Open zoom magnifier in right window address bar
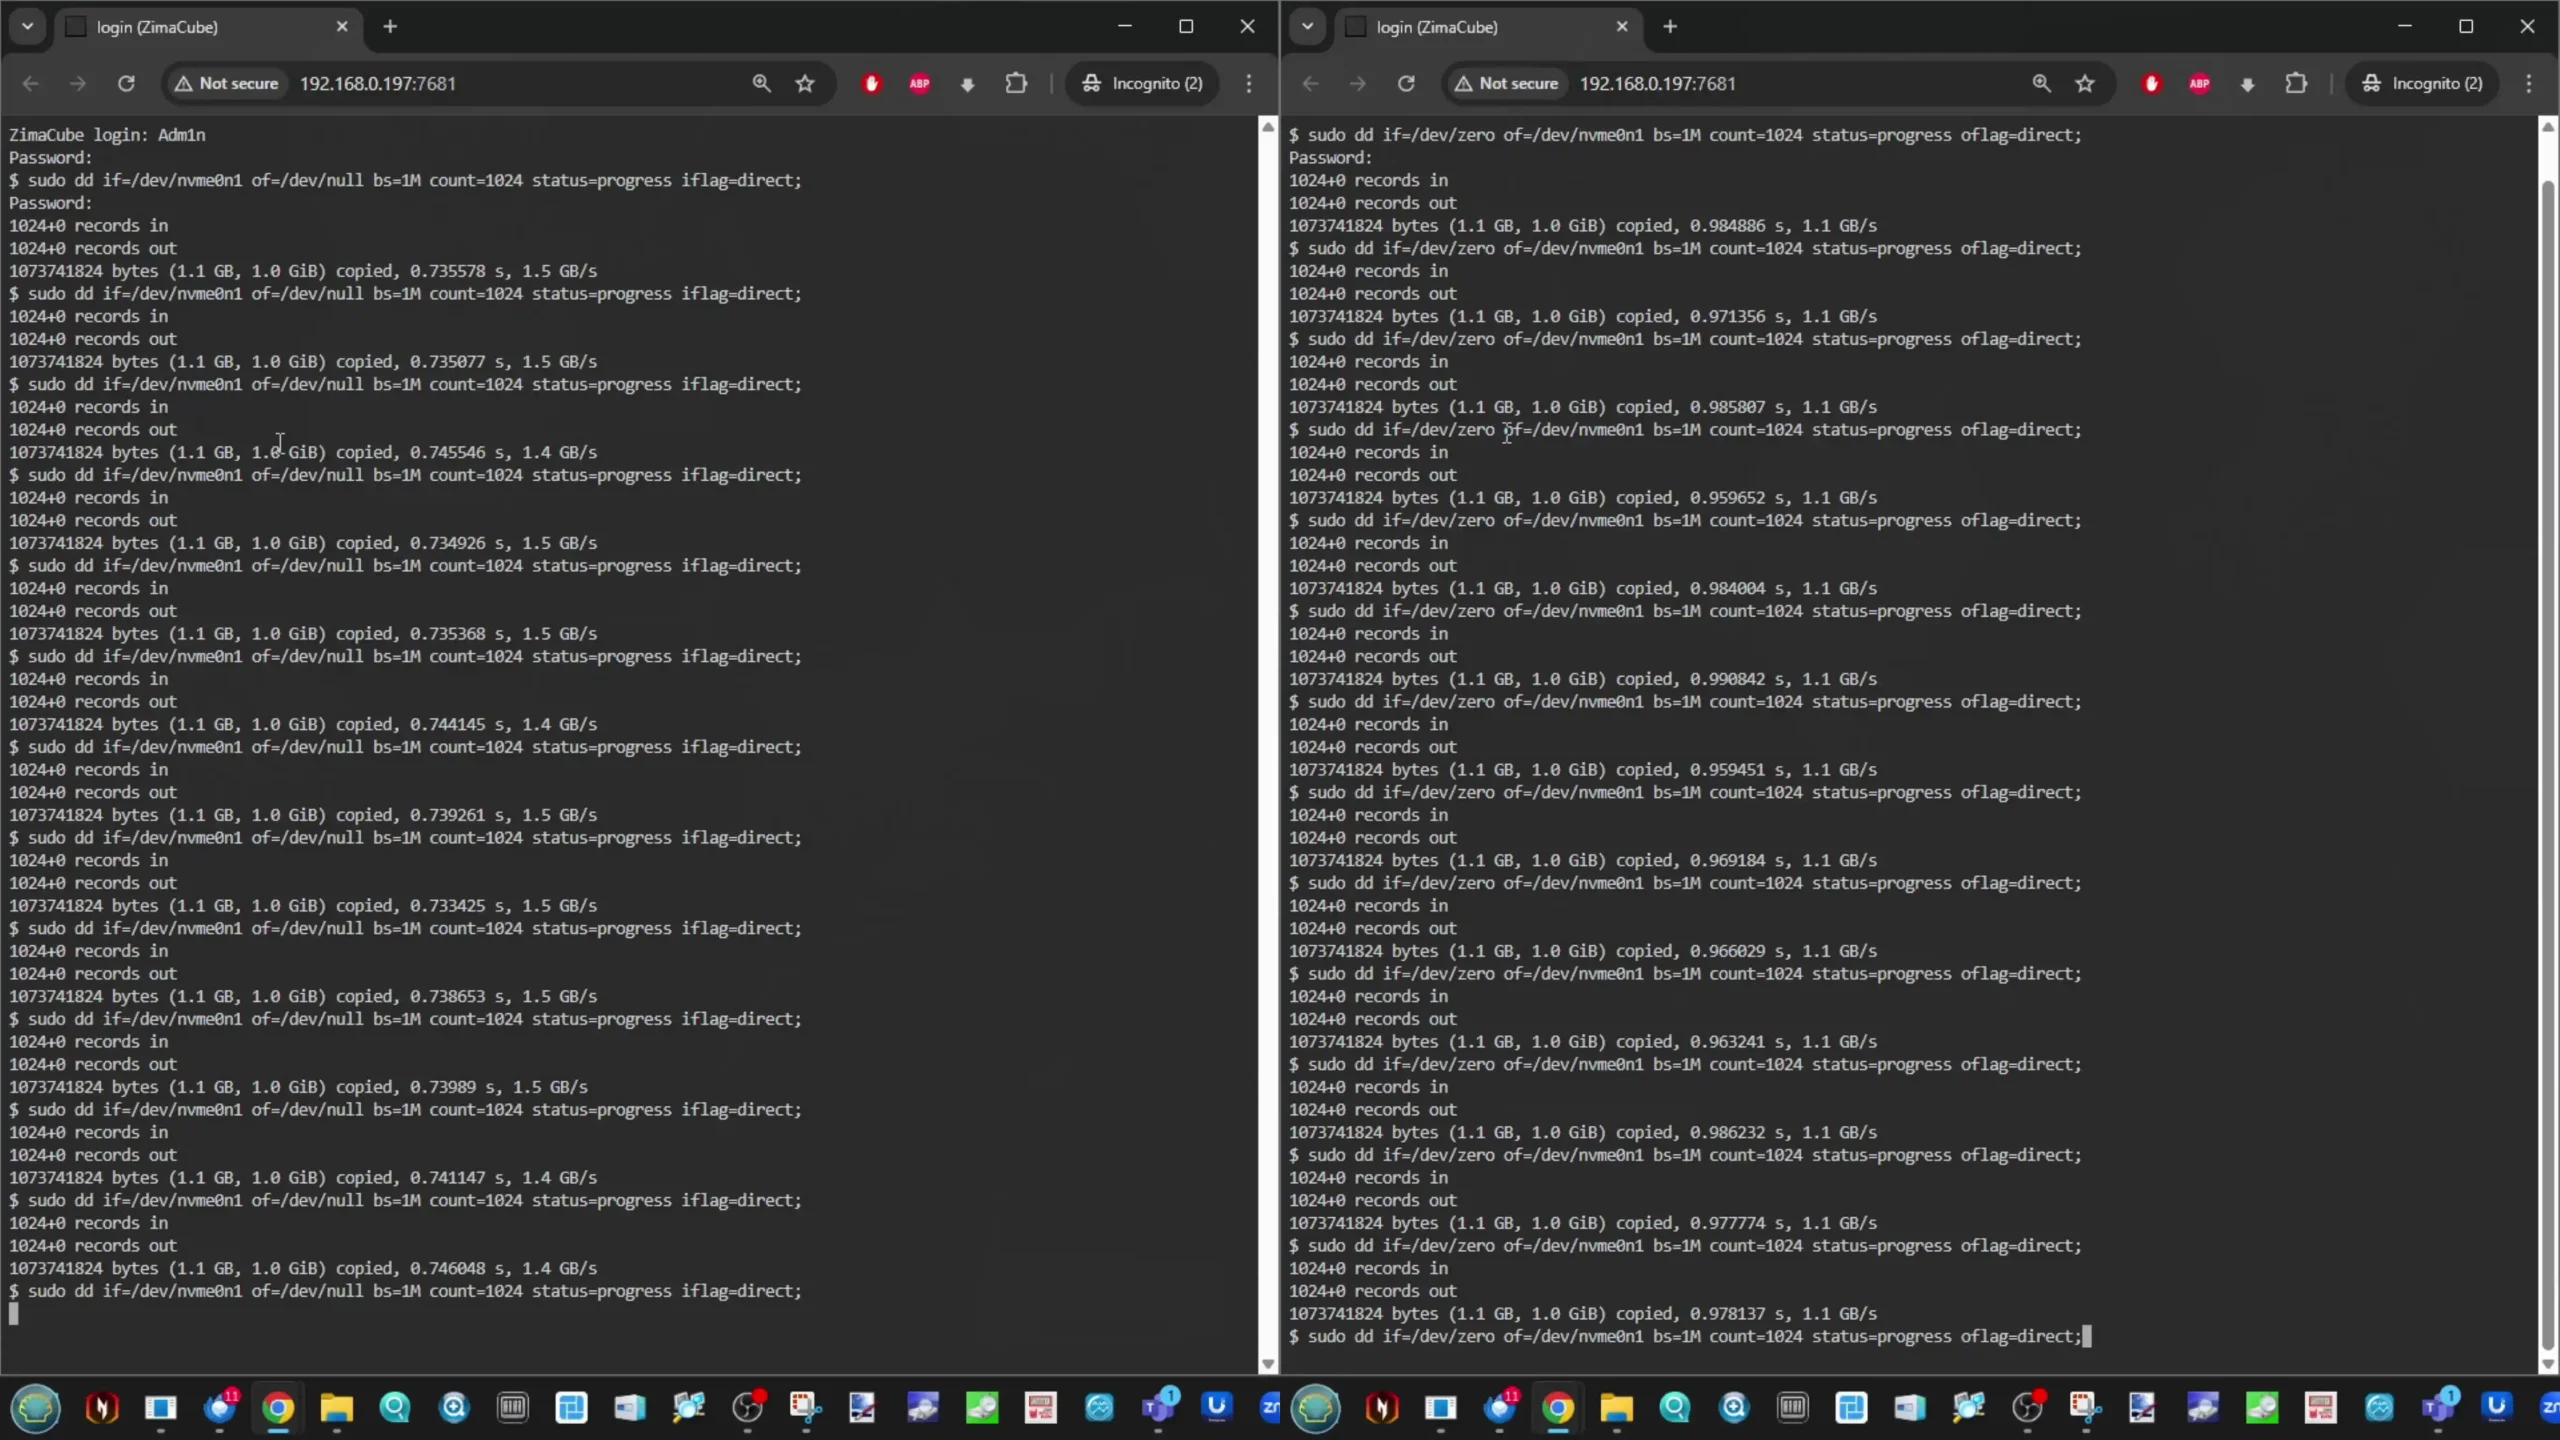This screenshot has height=1440, width=2560. [x=2041, y=83]
